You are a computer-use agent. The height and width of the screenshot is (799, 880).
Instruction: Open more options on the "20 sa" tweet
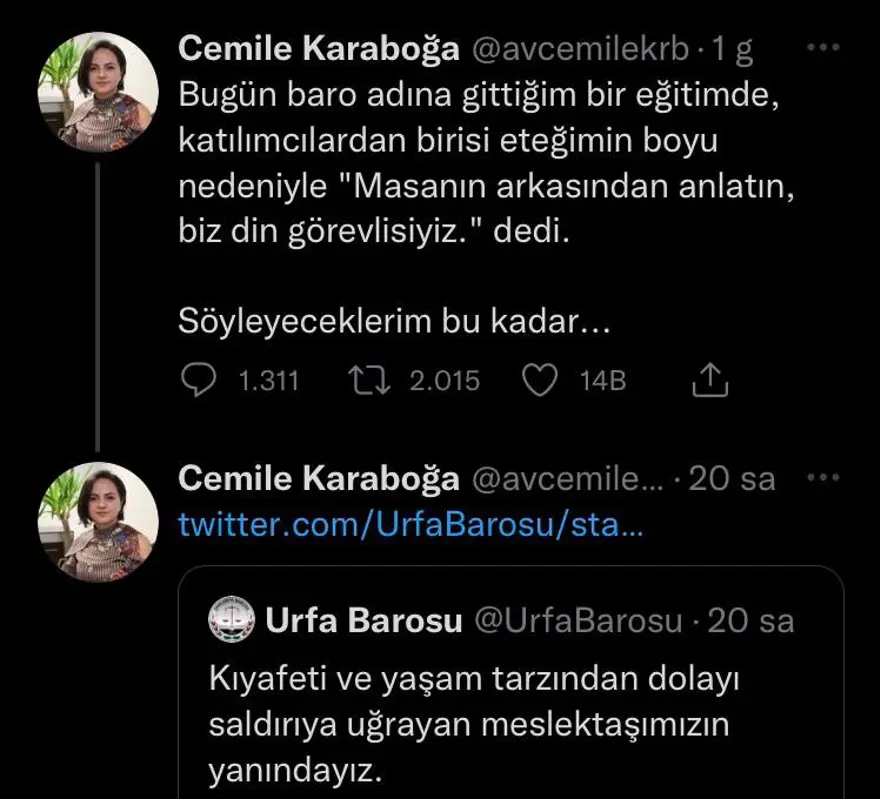(823, 478)
